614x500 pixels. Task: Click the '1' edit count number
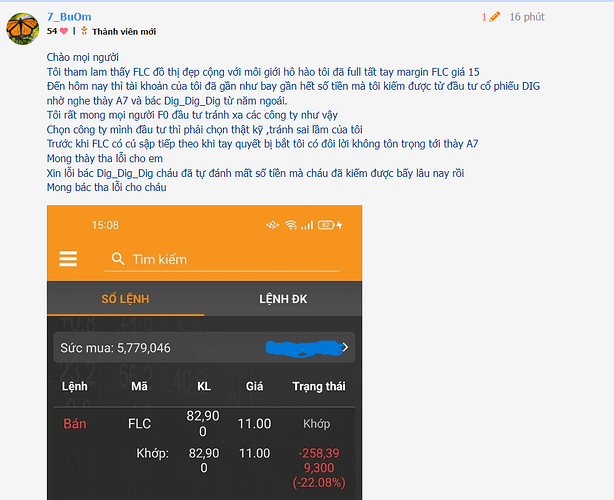484,17
